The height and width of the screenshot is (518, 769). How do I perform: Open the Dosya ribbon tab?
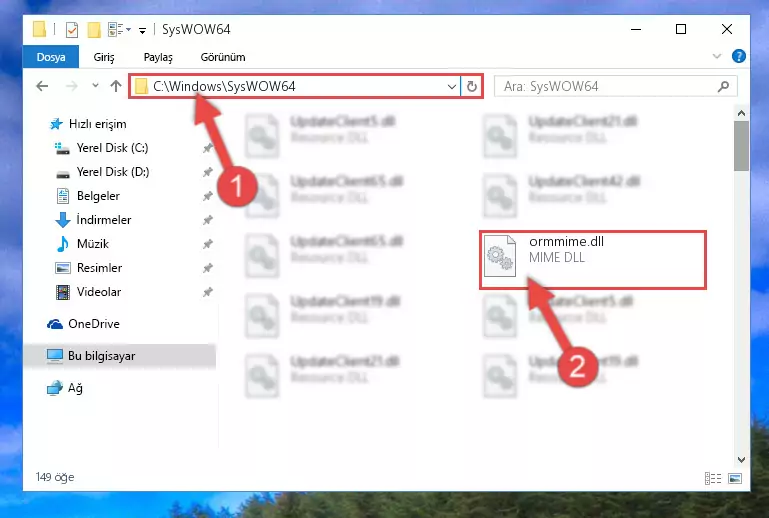[51, 57]
